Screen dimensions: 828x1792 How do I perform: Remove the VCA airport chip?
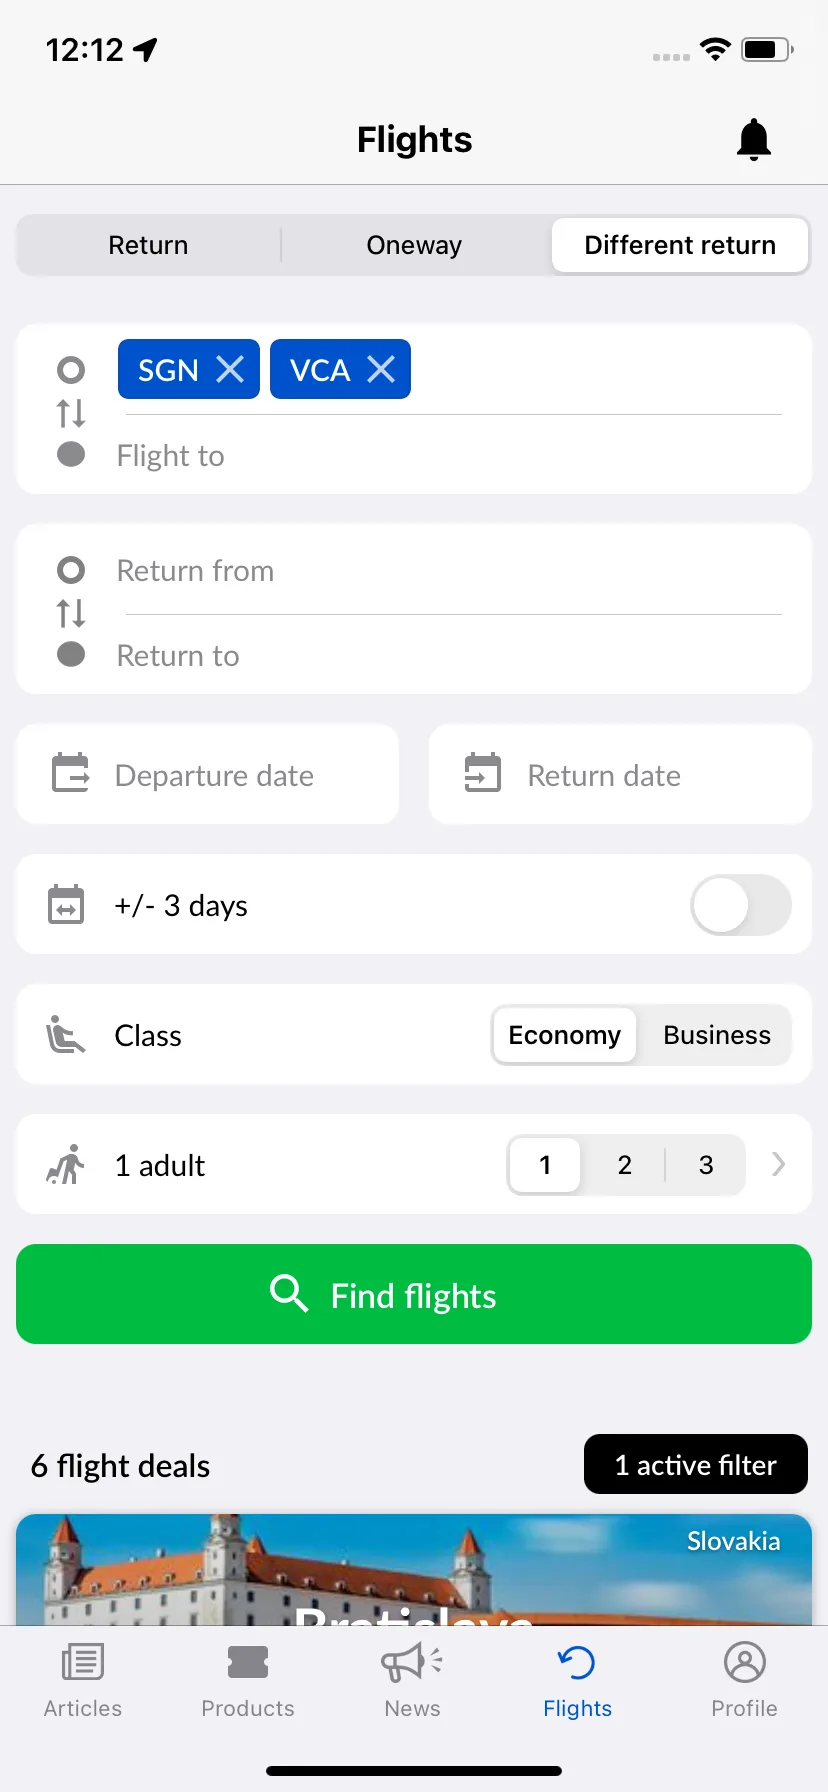pyautogui.click(x=381, y=369)
